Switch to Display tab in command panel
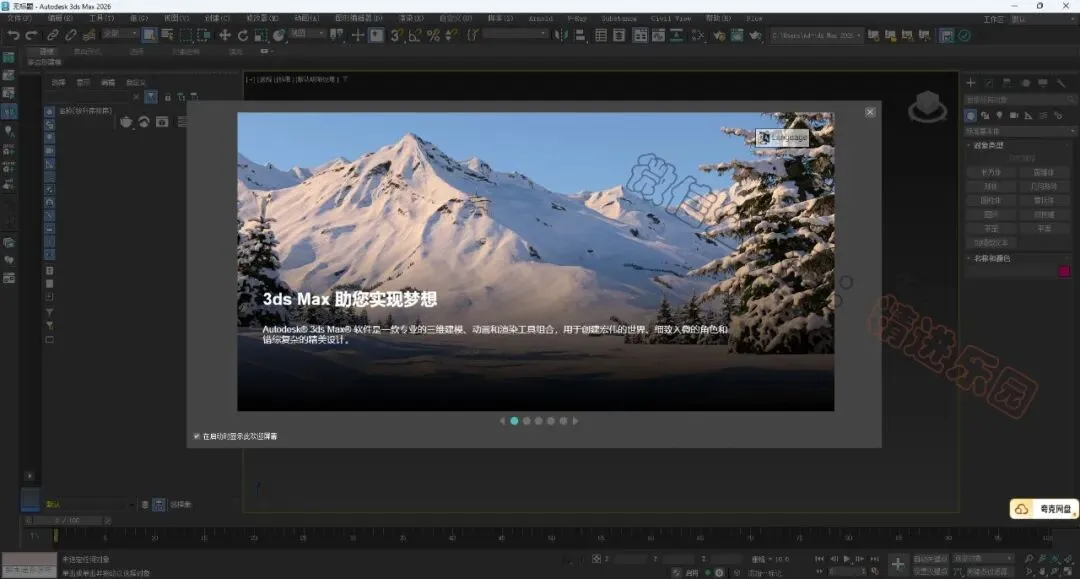 pyautogui.click(x=1043, y=83)
